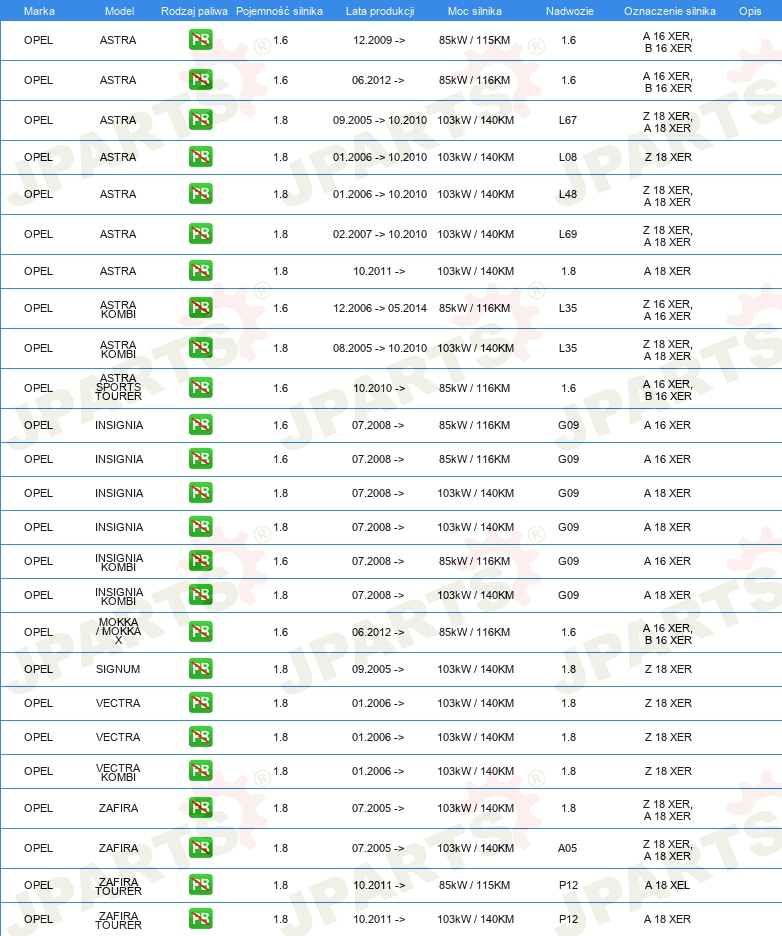Select the 'ASTRA SPORTS TOURER' model cell

pos(118,387)
